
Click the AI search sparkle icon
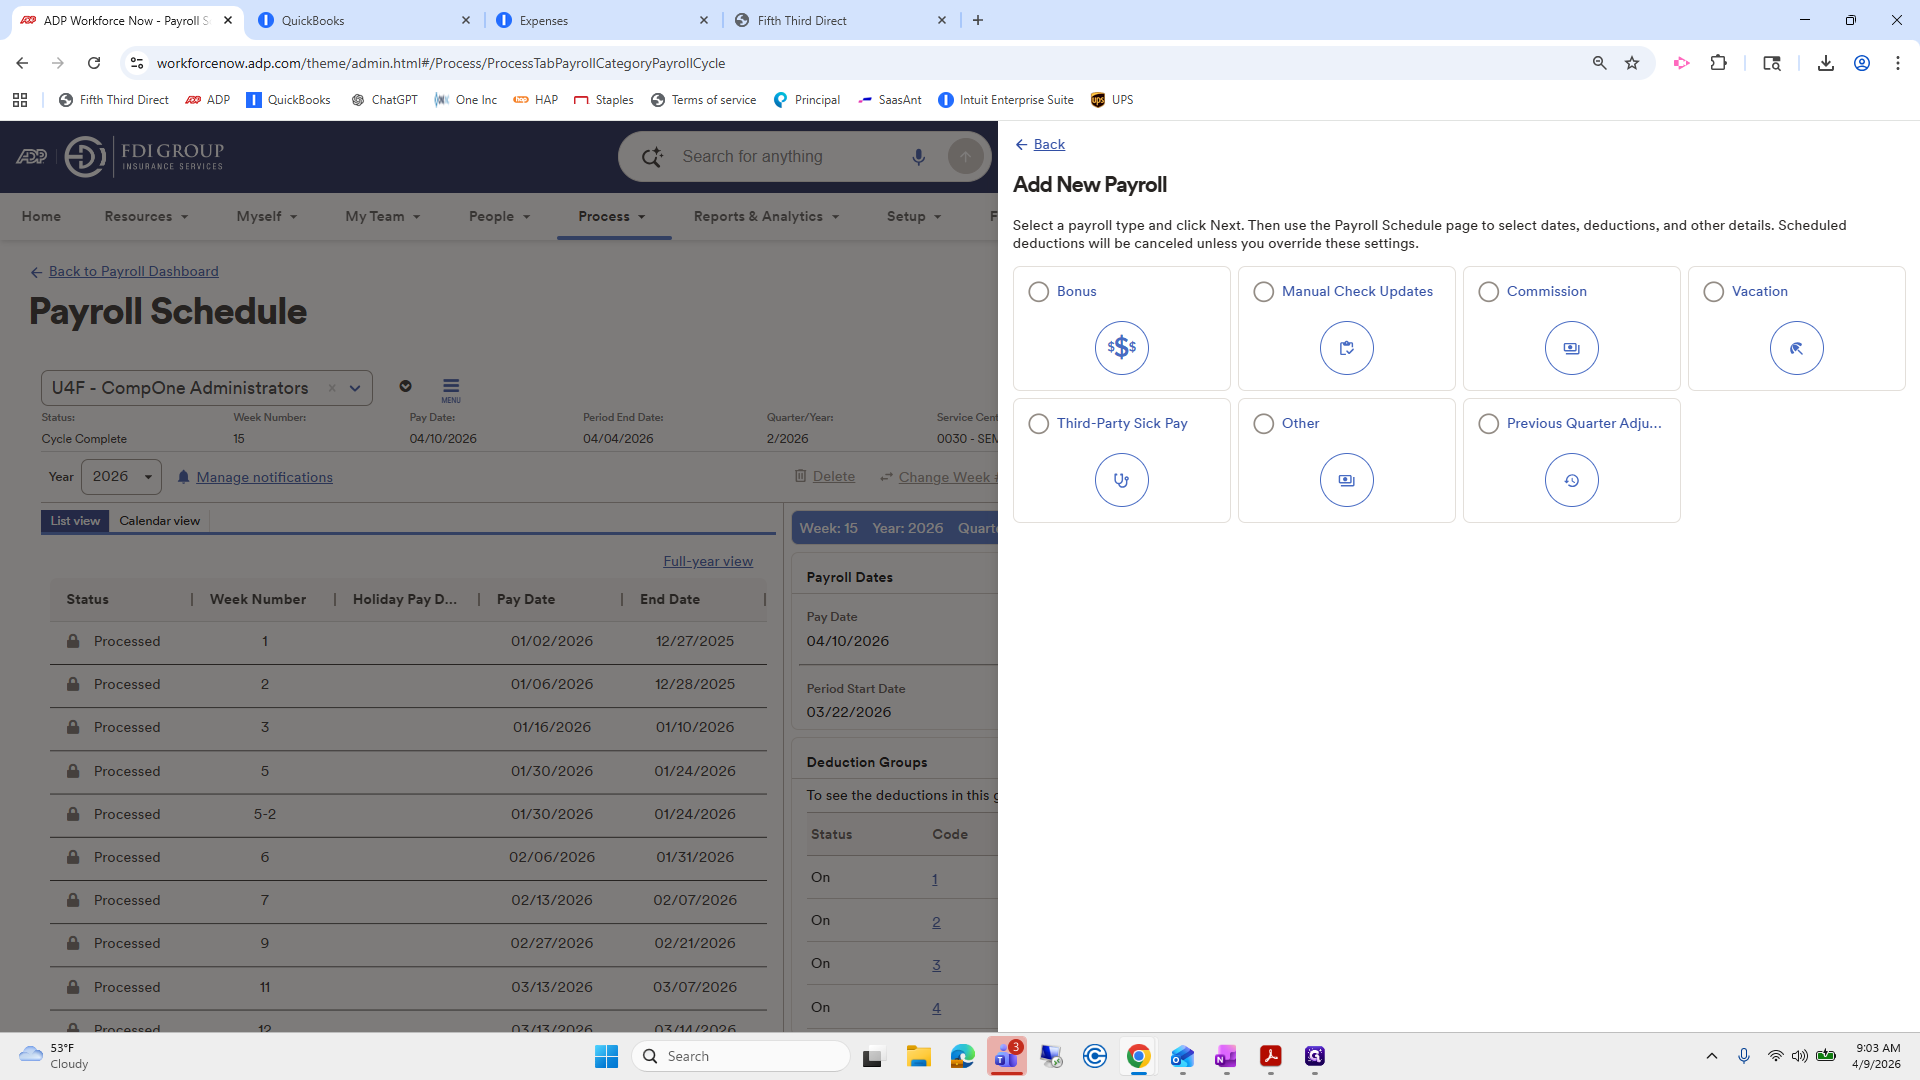coord(652,157)
